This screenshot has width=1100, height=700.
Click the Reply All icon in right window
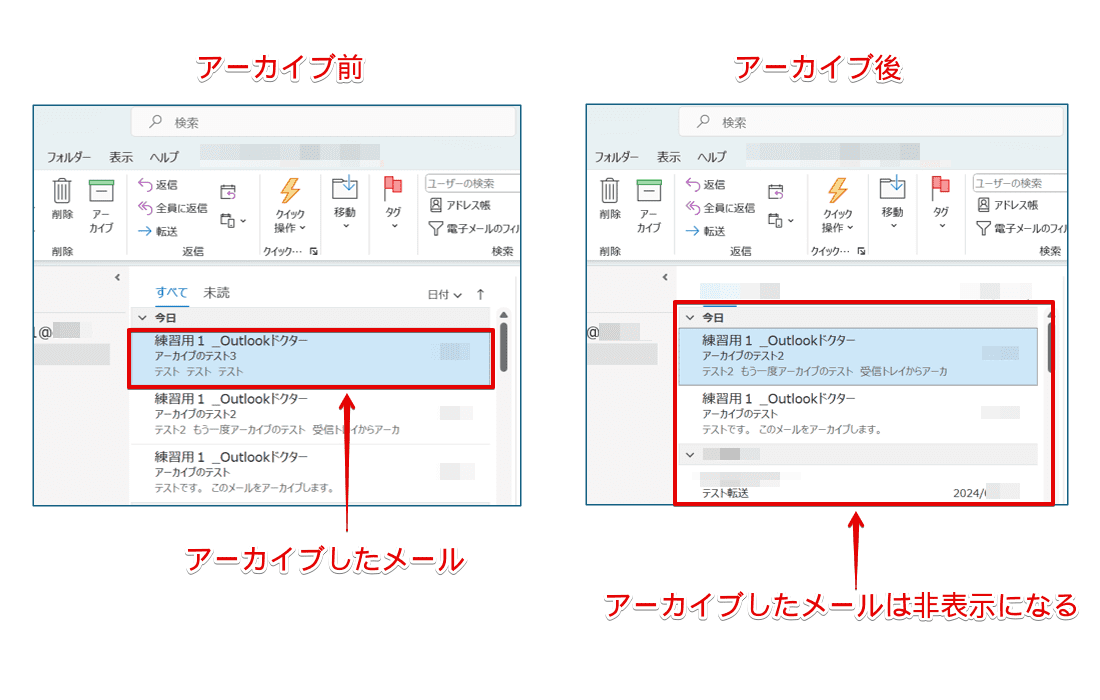[x=692, y=207]
